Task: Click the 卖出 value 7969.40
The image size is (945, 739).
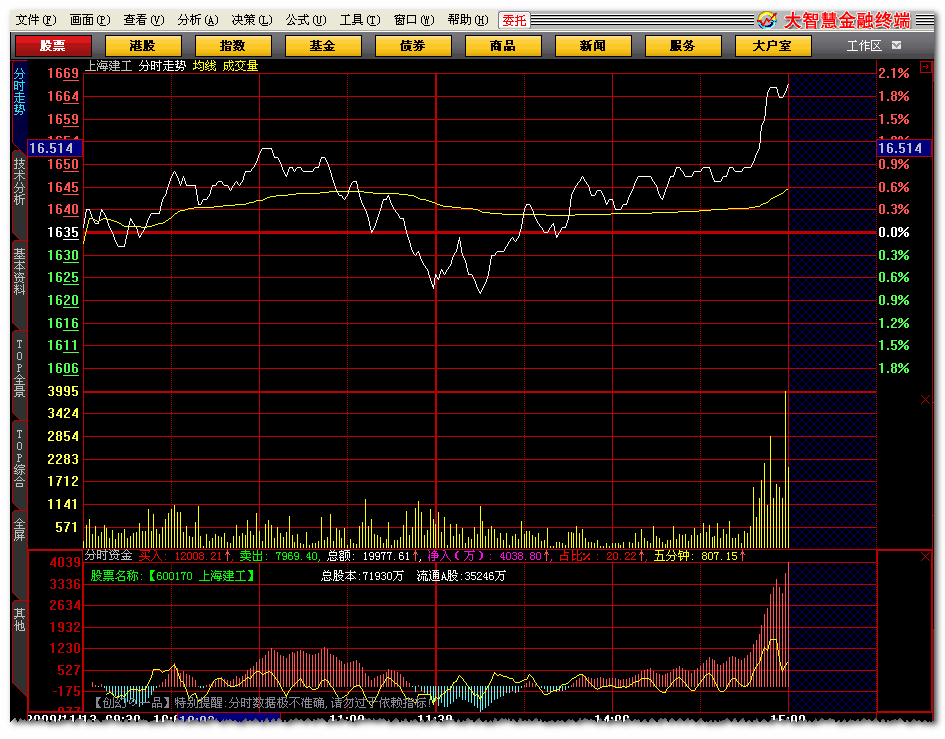Action: [x=298, y=556]
